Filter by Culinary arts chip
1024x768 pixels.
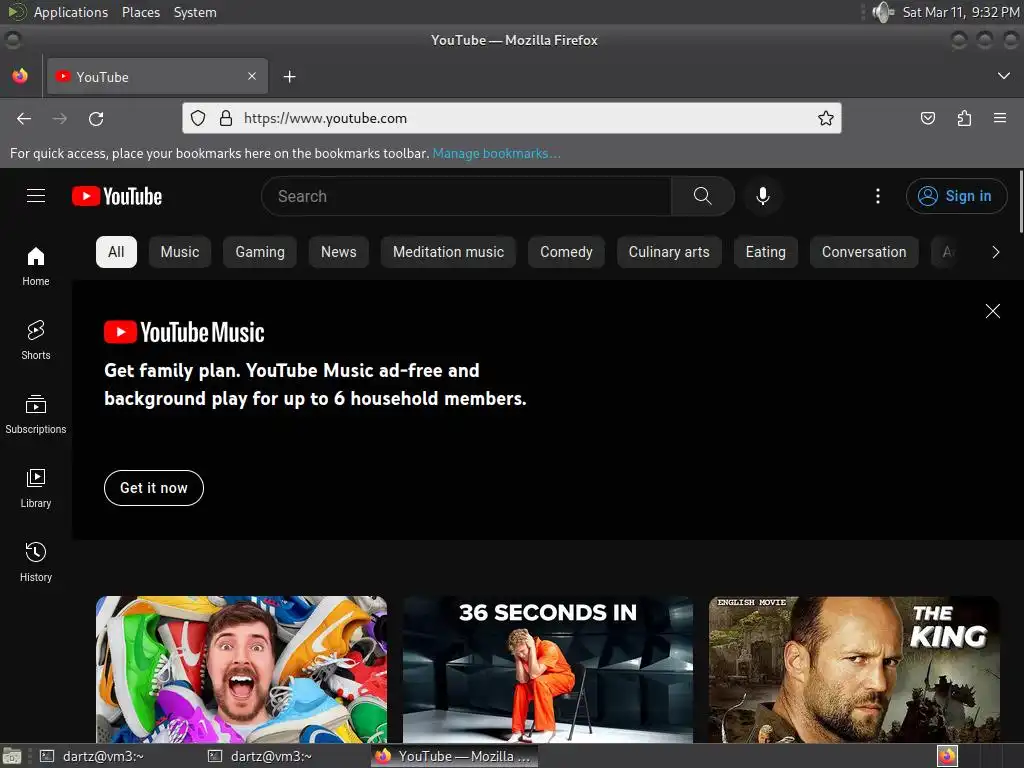coord(669,252)
